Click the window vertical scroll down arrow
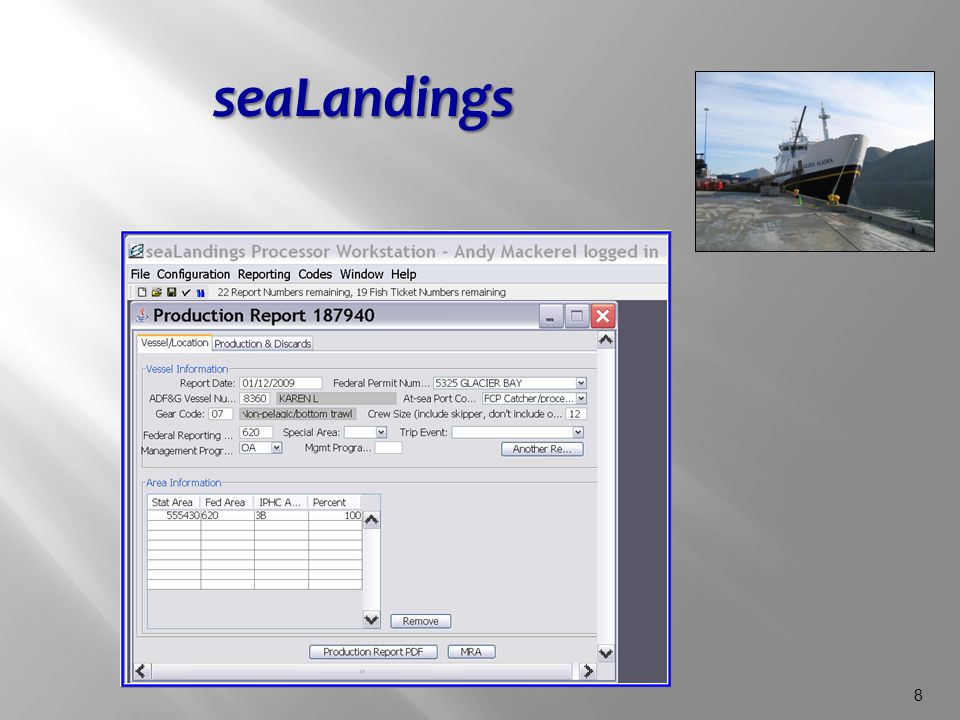This screenshot has height=720, width=960. coord(606,653)
